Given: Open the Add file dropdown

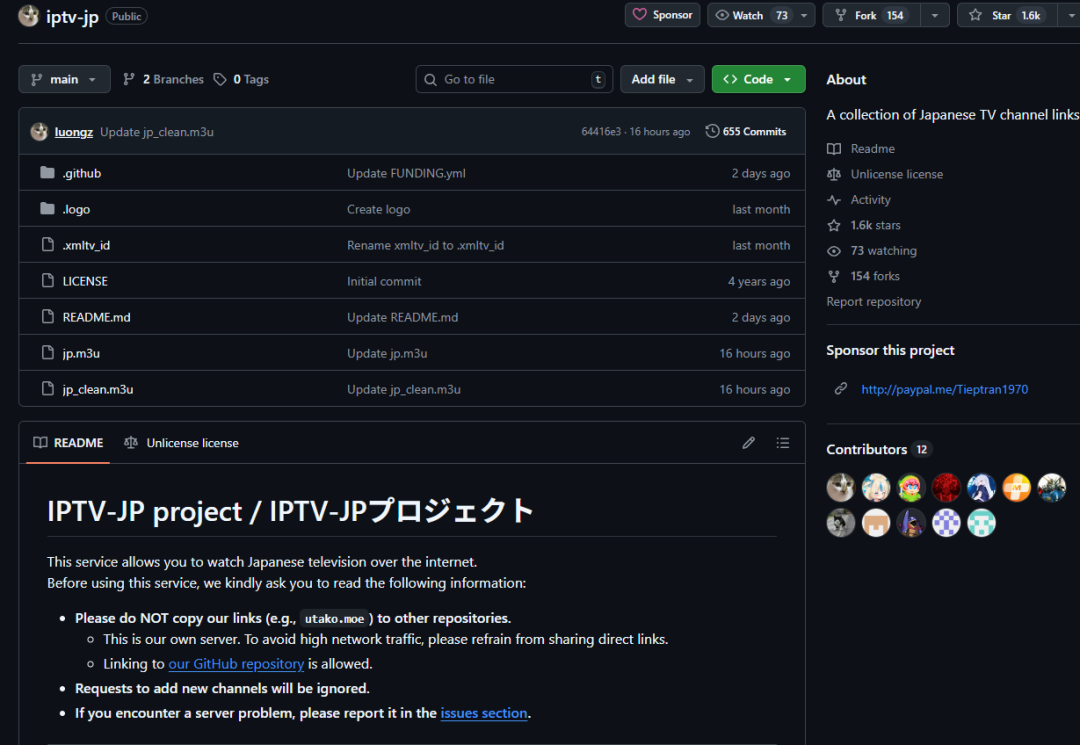Looking at the screenshot, I should click(x=662, y=78).
